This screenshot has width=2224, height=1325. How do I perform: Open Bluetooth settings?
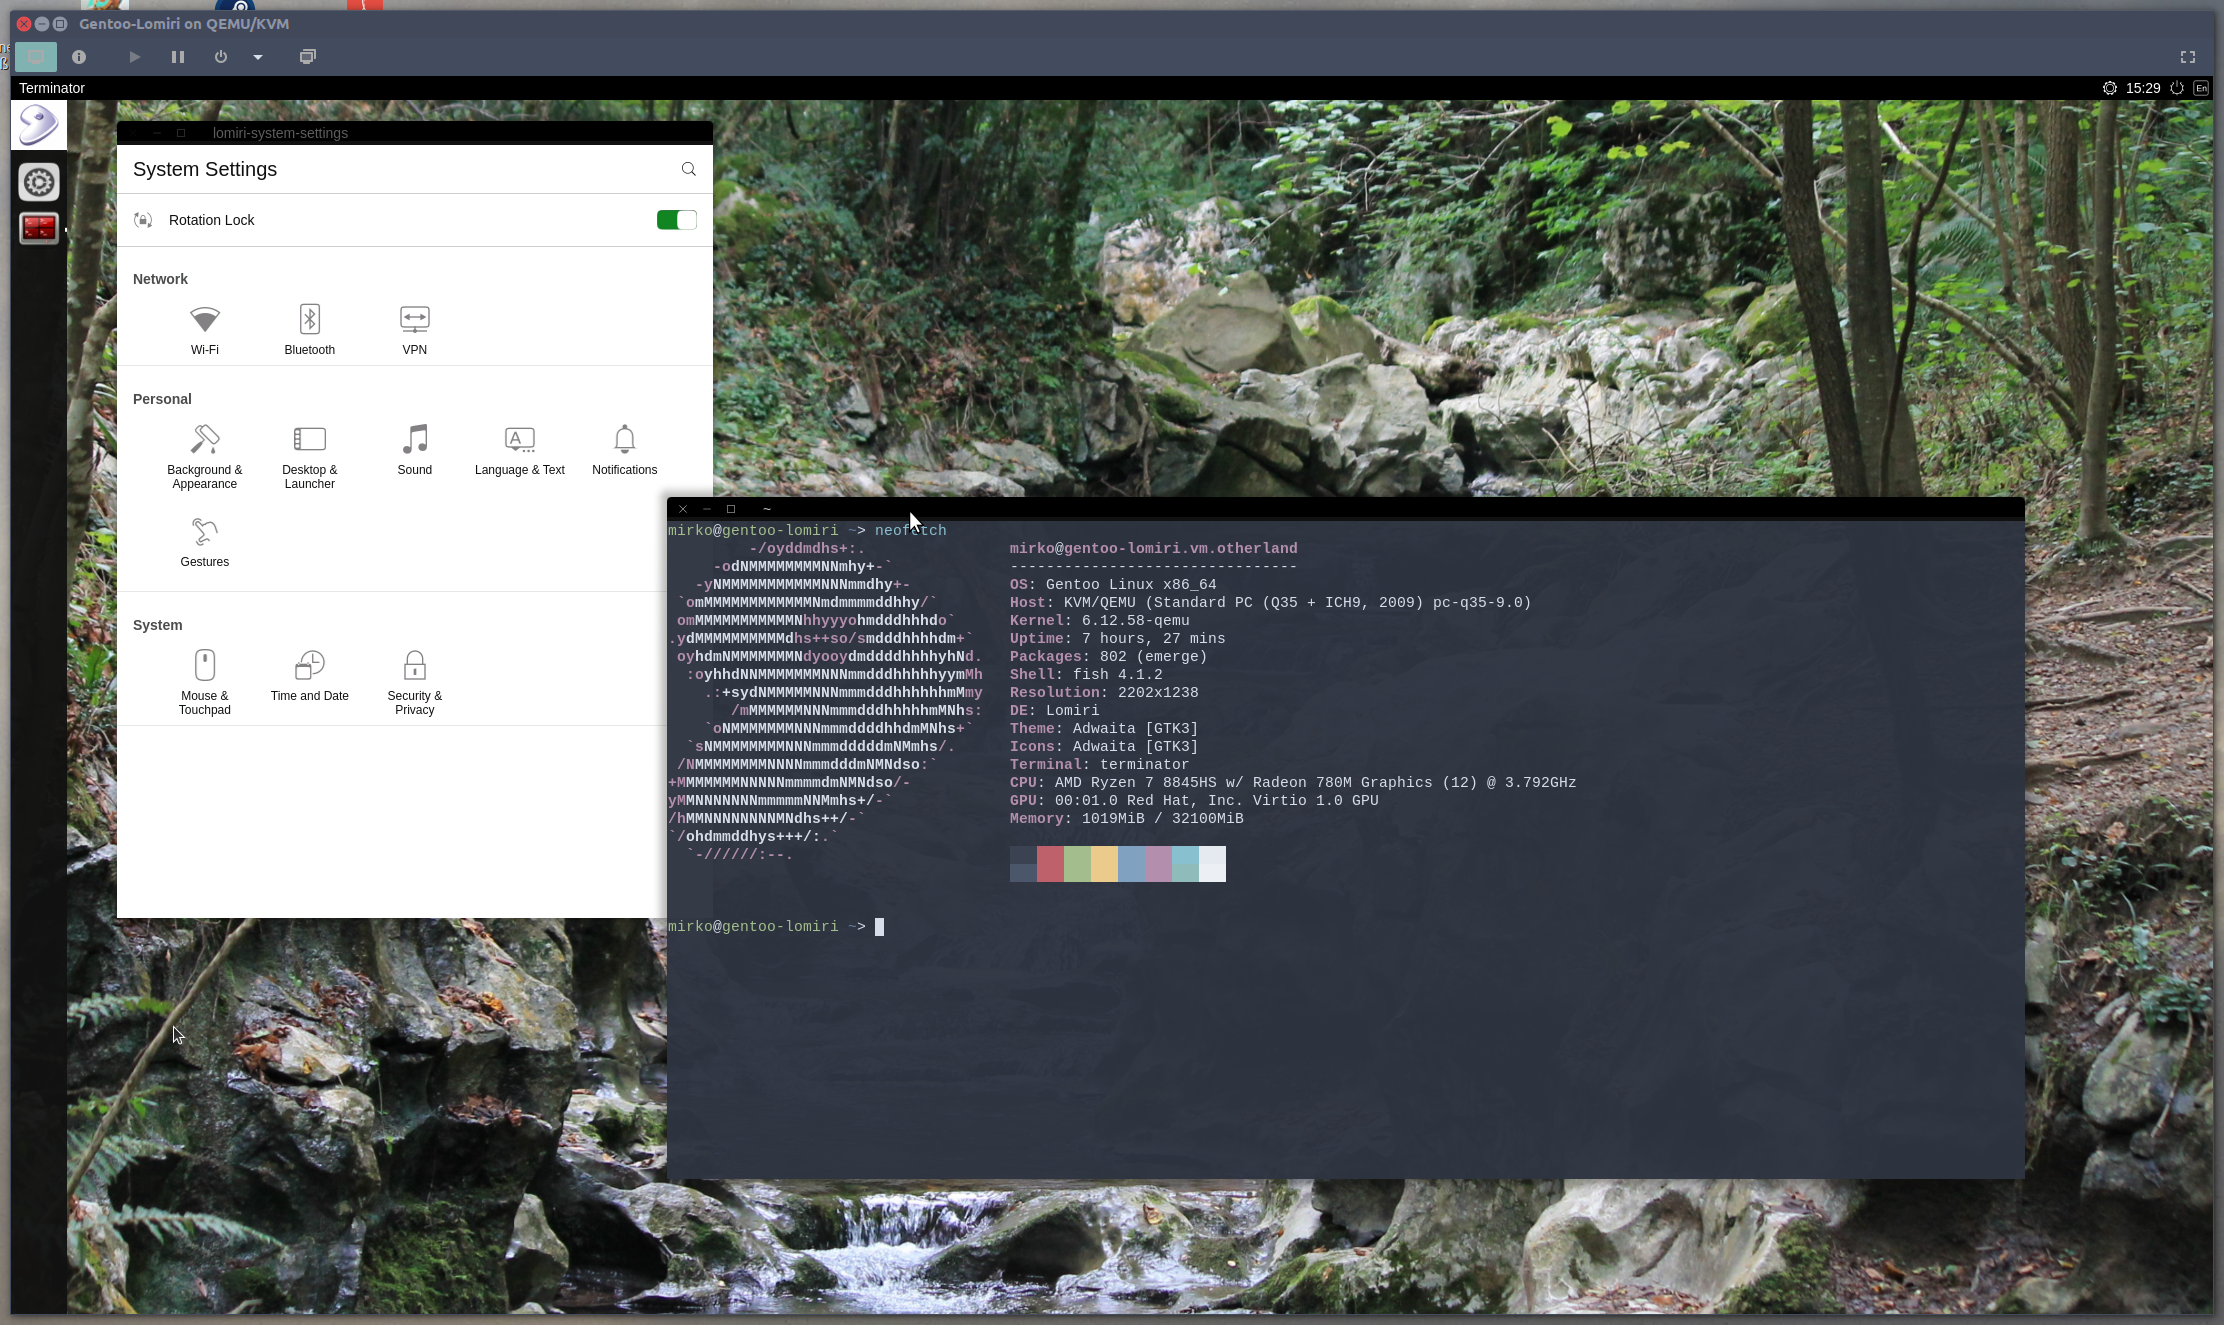pyautogui.click(x=309, y=329)
